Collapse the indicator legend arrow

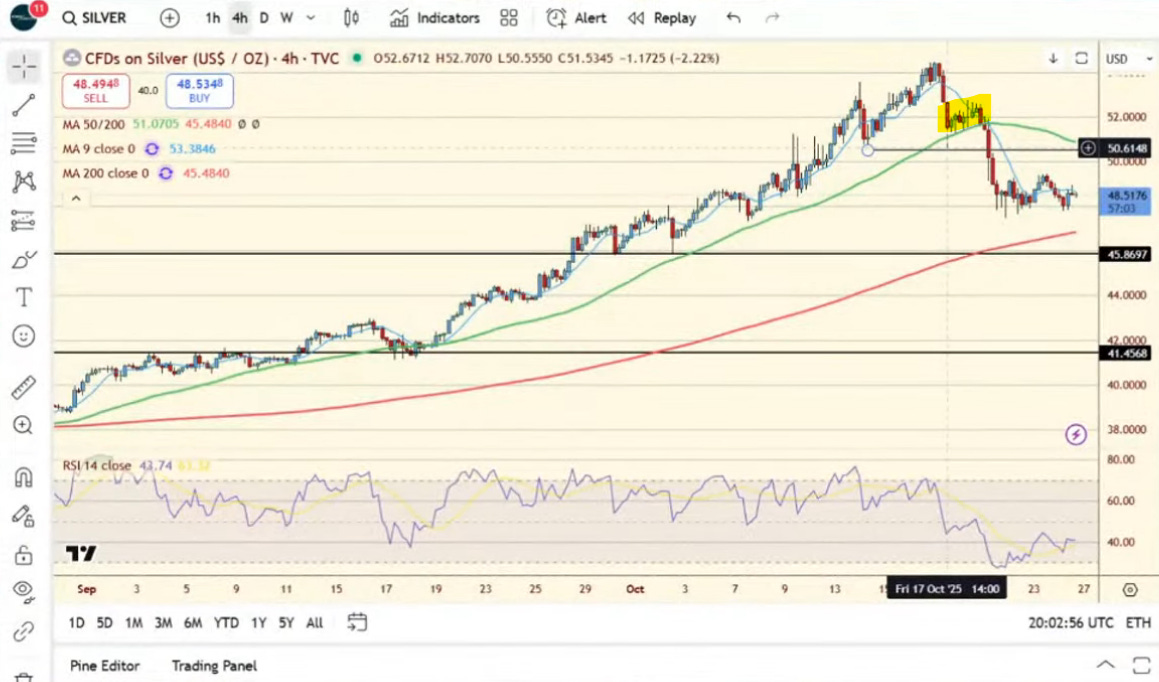[x=76, y=198]
